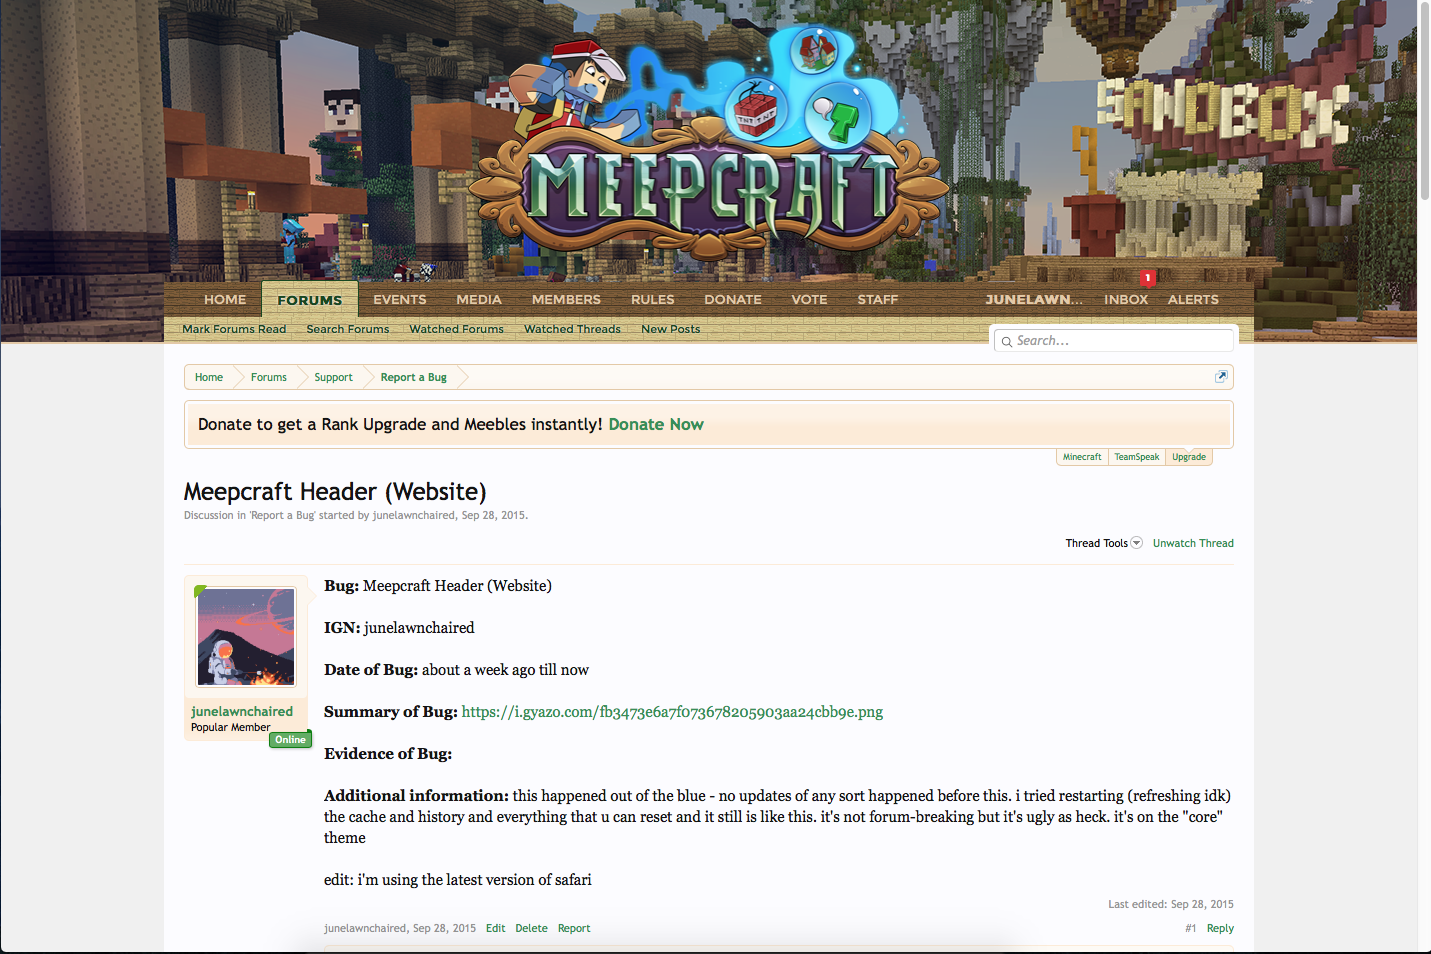
Task: Toggle Unwatch Thread
Action: click(x=1193, y=543)
